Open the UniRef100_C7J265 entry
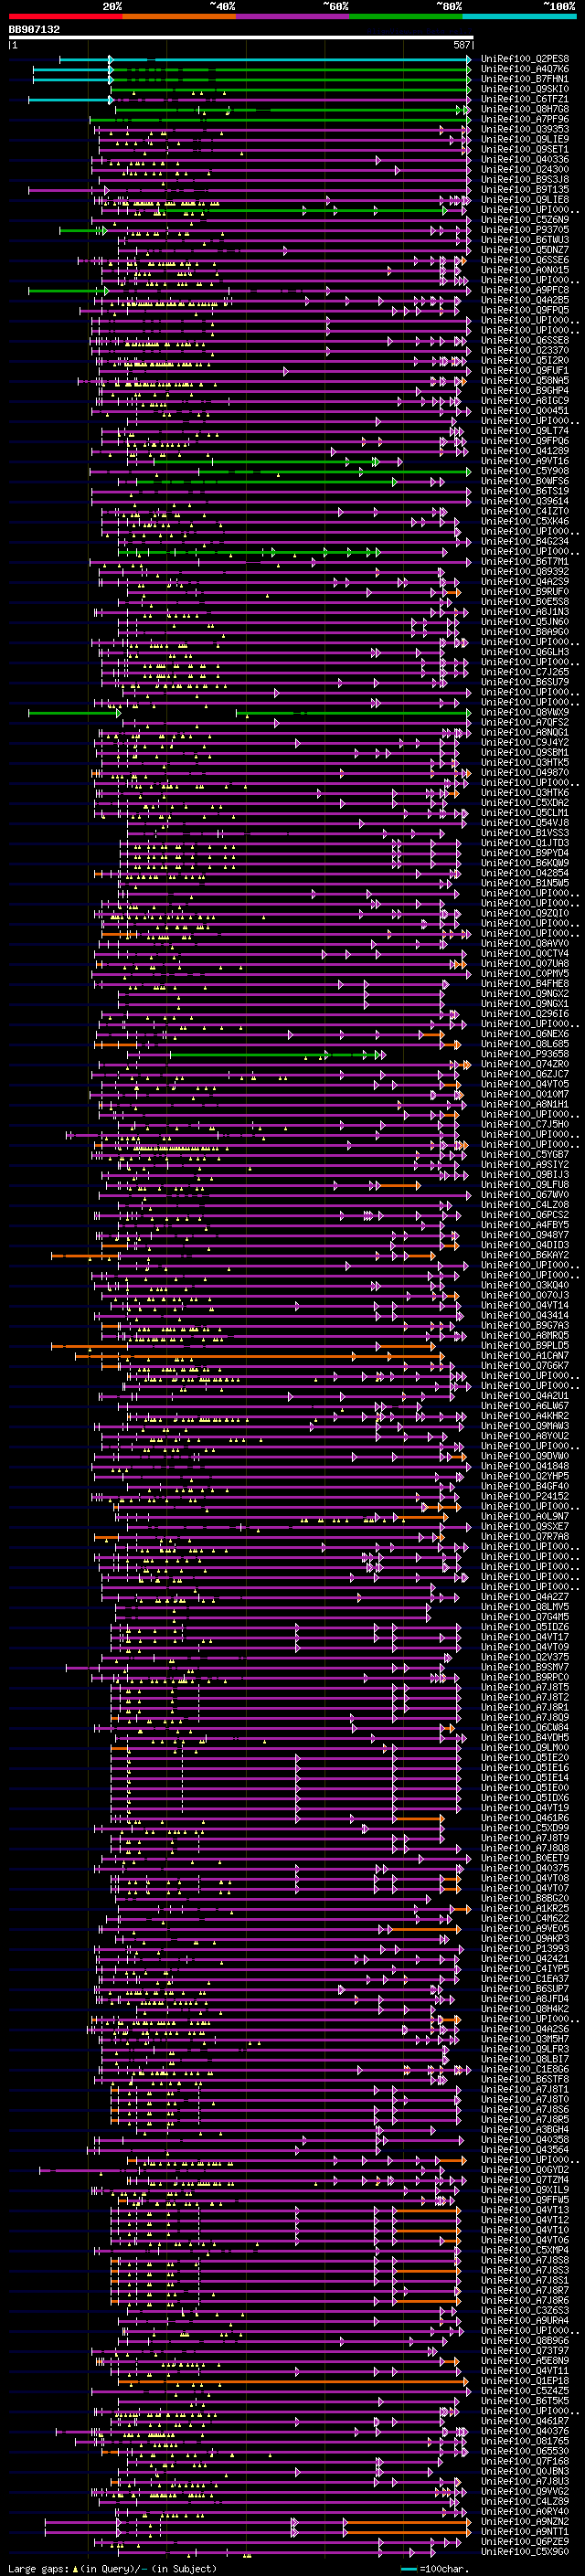Image resolution: width=585 pixels, height=2576 pixels. 524,672
